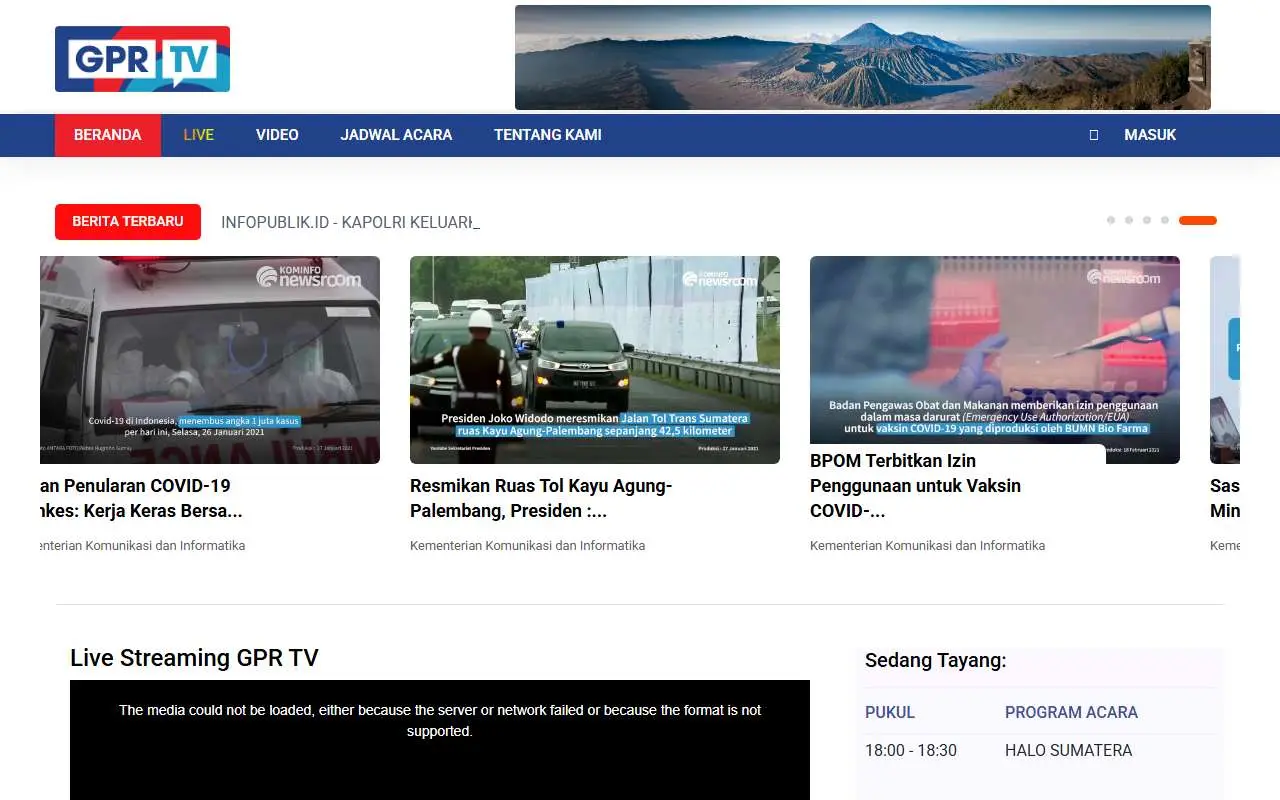Go to the LIVE page
1280x800 pixels.
click(199, 135)
